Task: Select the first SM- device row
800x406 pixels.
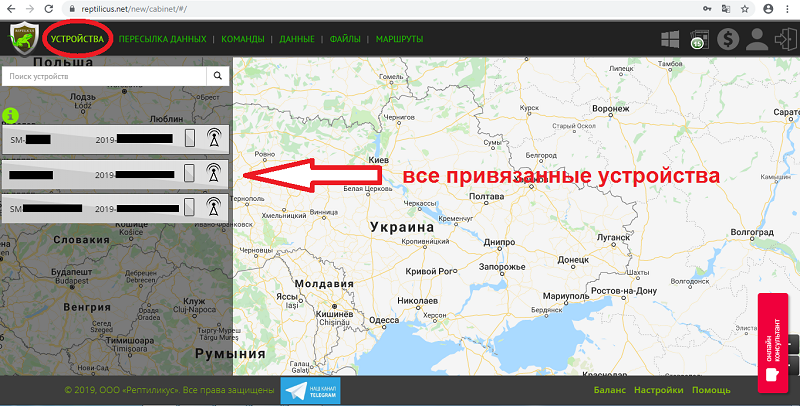Action: (115, 139)
